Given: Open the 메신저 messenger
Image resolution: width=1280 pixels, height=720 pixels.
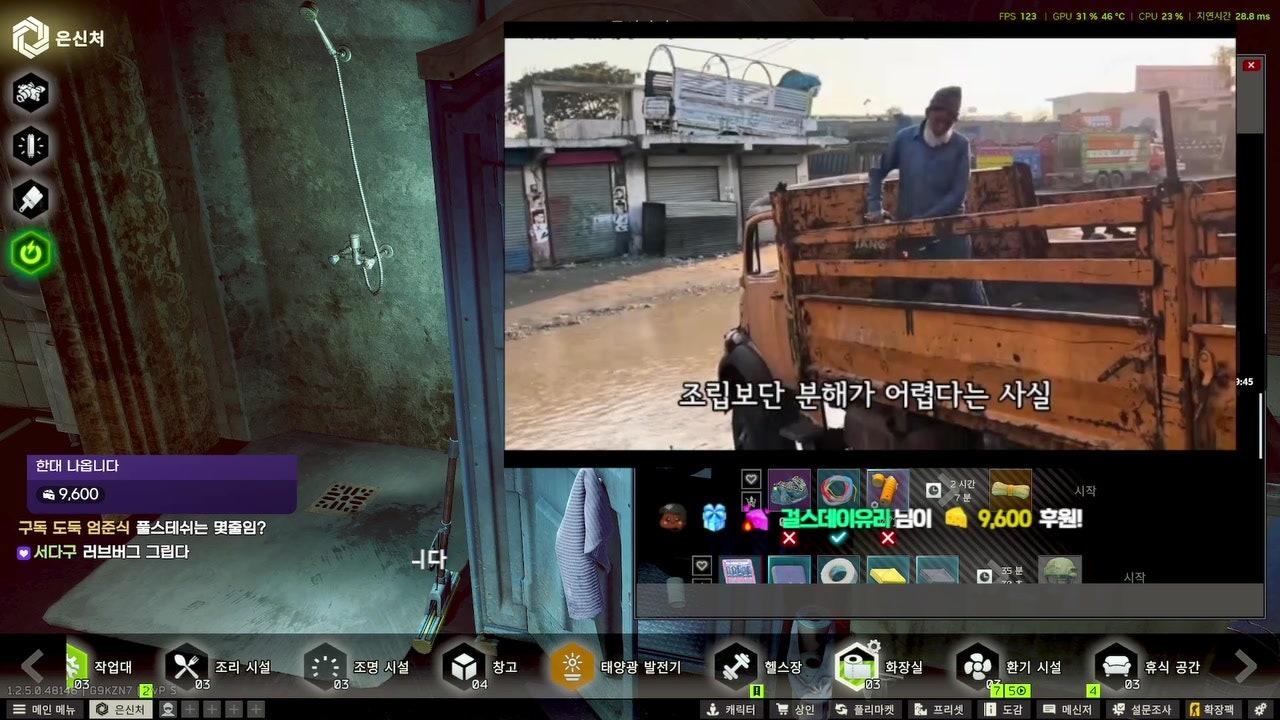Looking at the screenshot, I should click(1069, 710).
